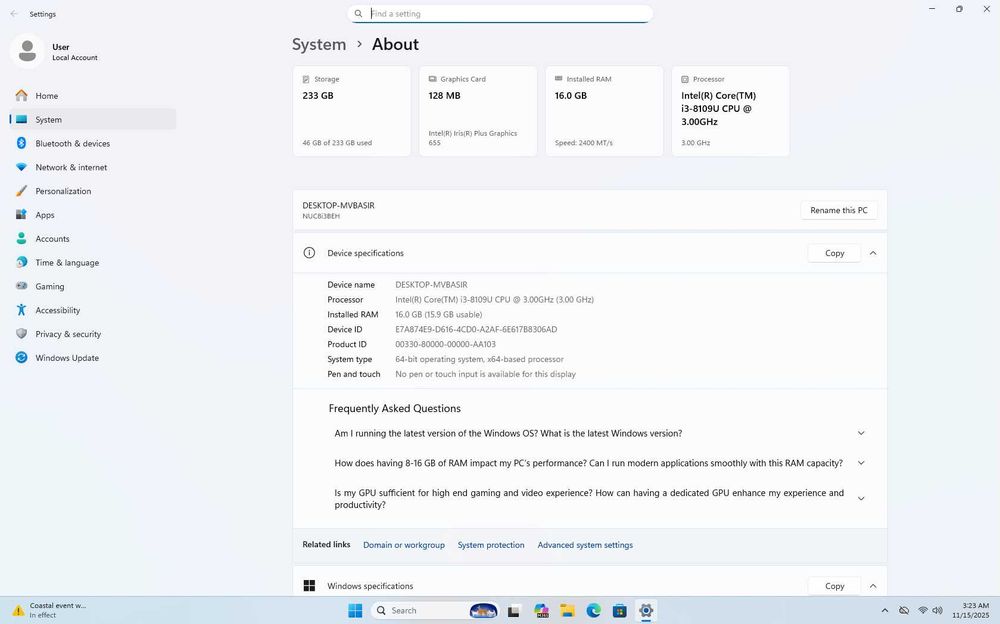Open File Explorer from the taskbar
Screen dimensions: 1000x624
(567, 611)
